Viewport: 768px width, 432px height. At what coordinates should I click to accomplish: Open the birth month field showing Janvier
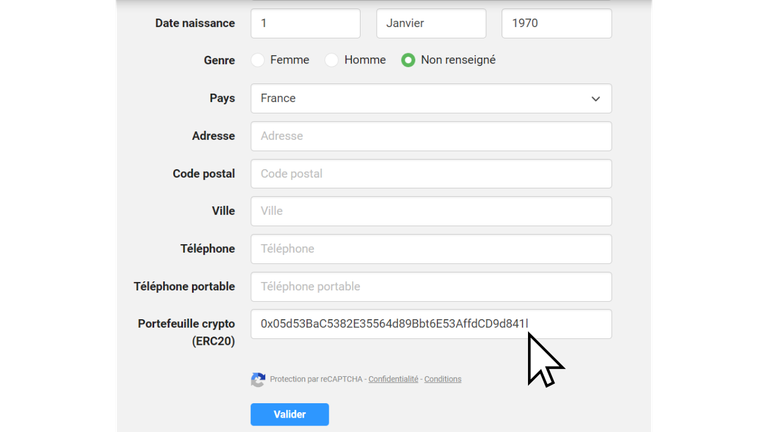point(431,23)
